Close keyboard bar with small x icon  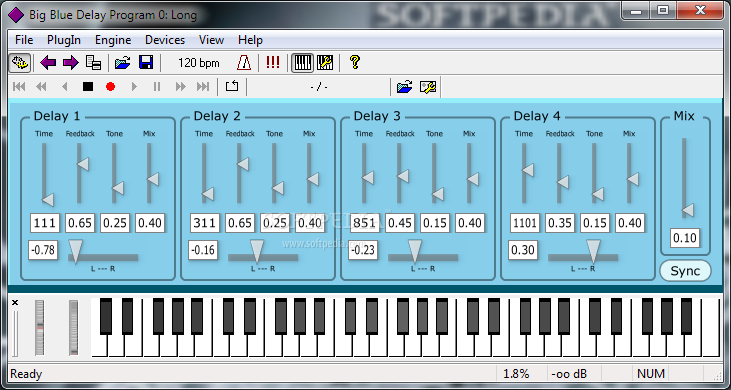[x=15, y=303]
